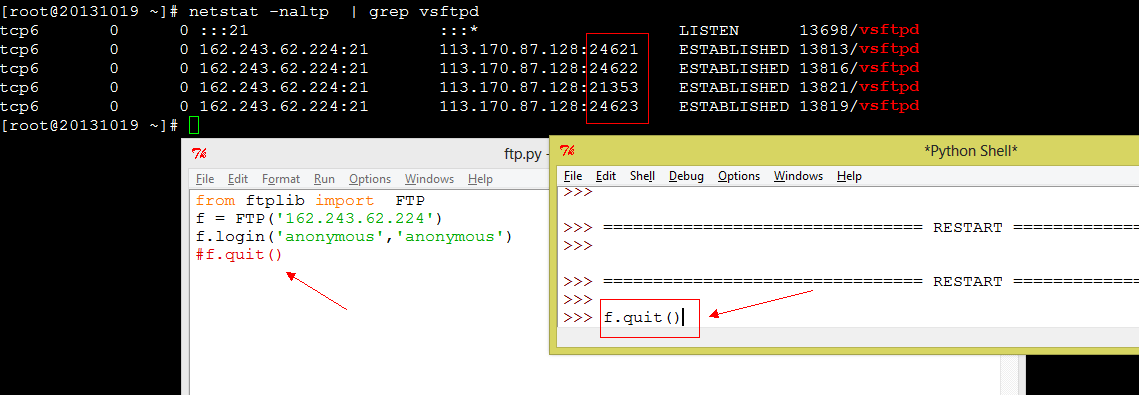Viewport: 1139px width, 395px height.
Task: Click the *Python Shell* window title
Action: [970, 150]
